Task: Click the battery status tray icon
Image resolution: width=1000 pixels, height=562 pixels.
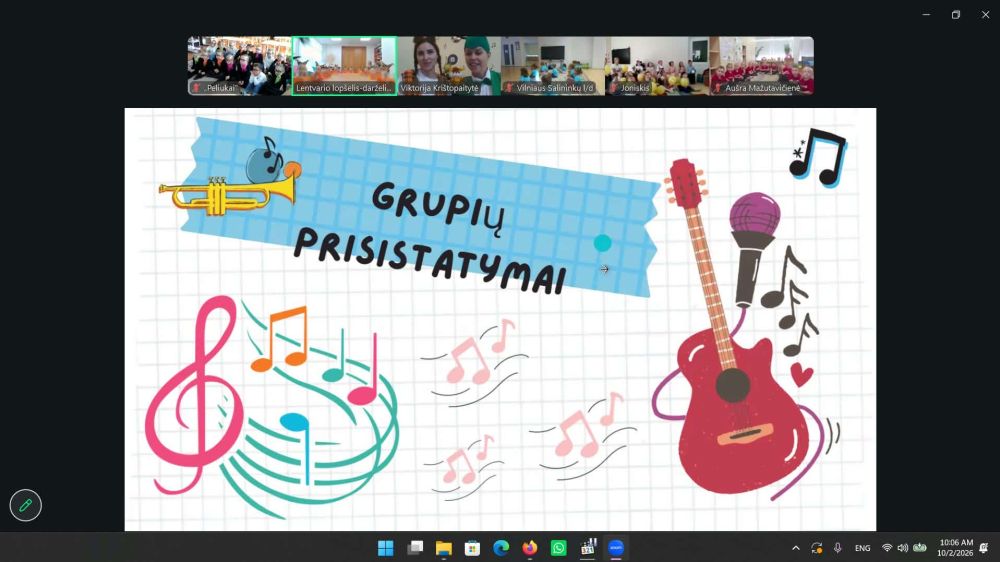Action: [920, 548]
